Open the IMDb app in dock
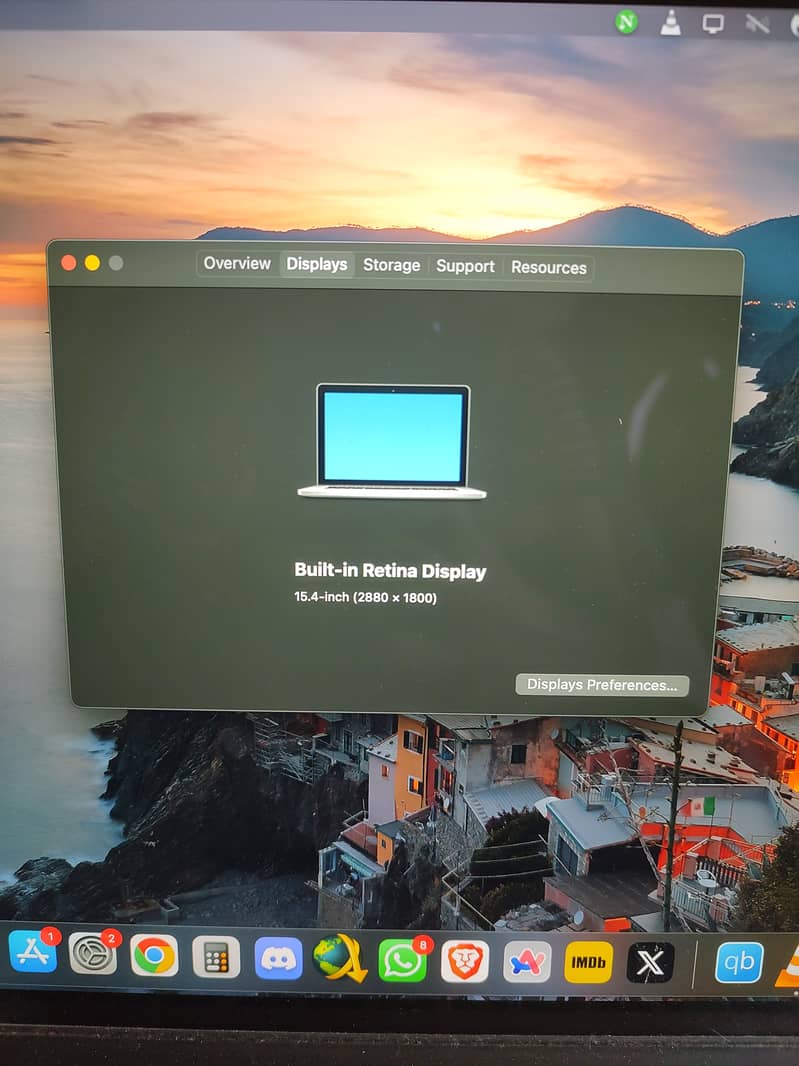 coord(588,962)
